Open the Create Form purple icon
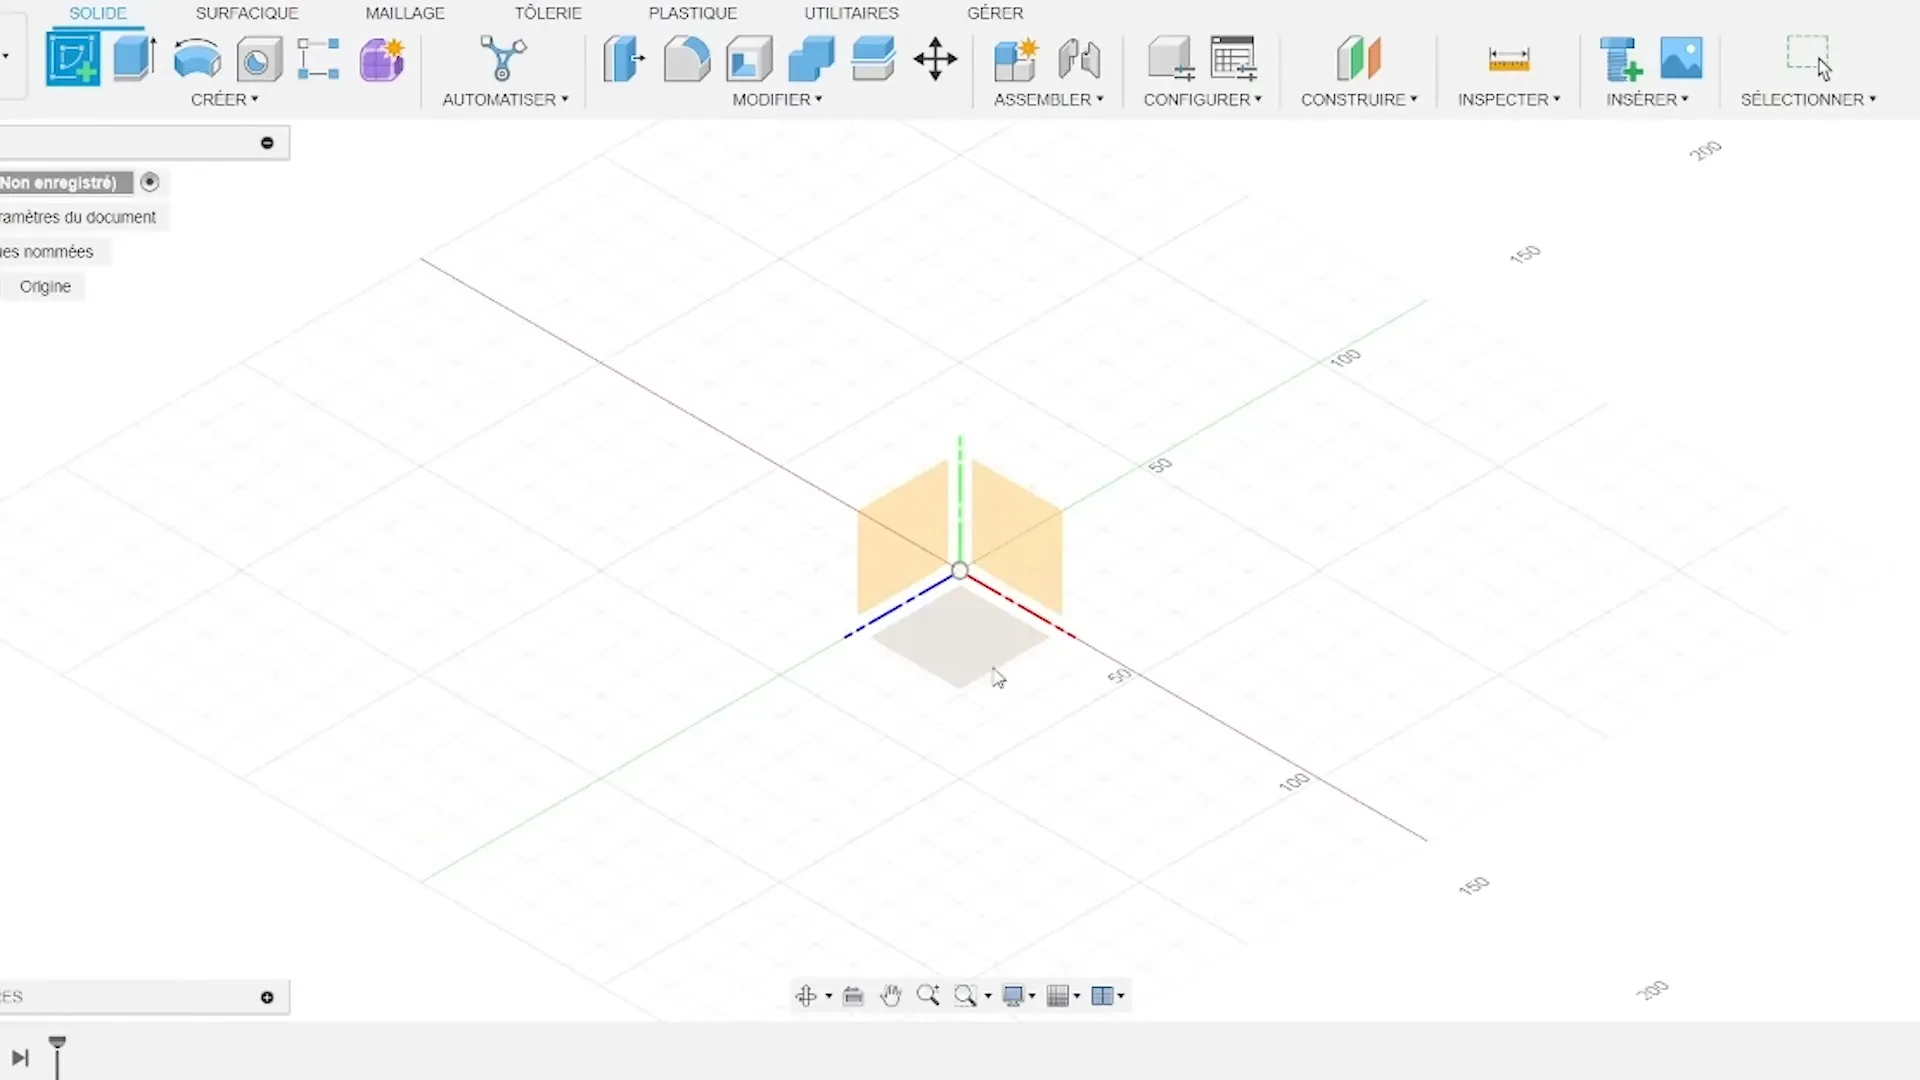 (382, 60)
